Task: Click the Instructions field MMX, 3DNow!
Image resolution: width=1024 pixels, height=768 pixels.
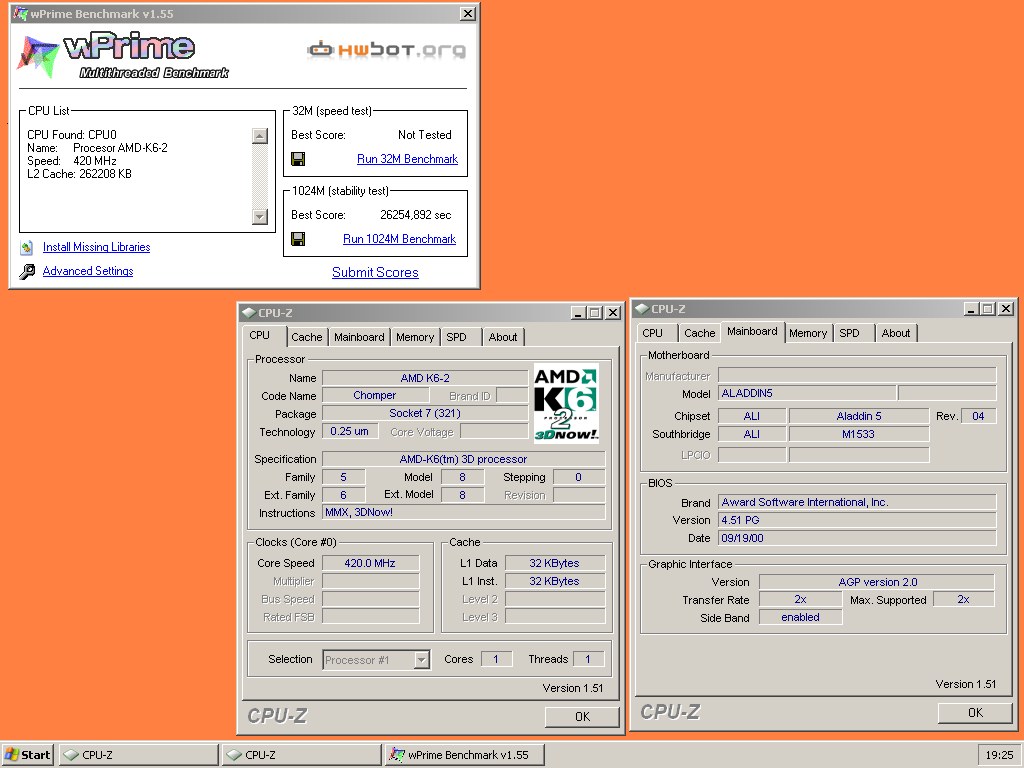Action: [464, 513]
